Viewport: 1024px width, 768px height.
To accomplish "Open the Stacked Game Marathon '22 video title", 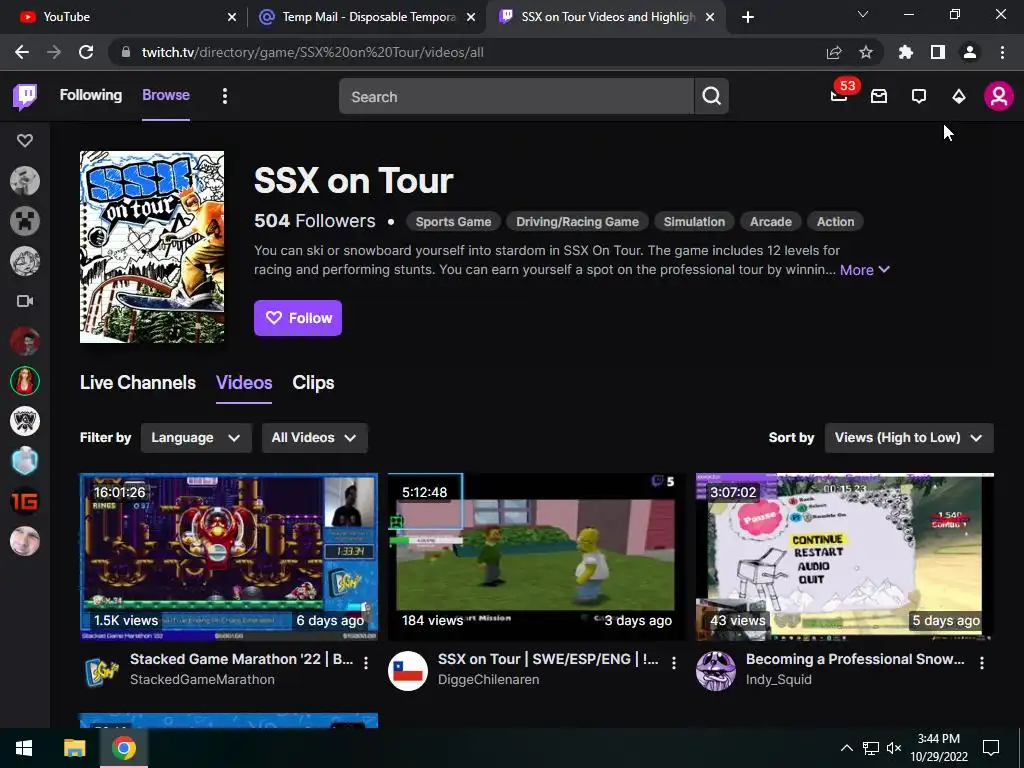I will tap(242, 659).
